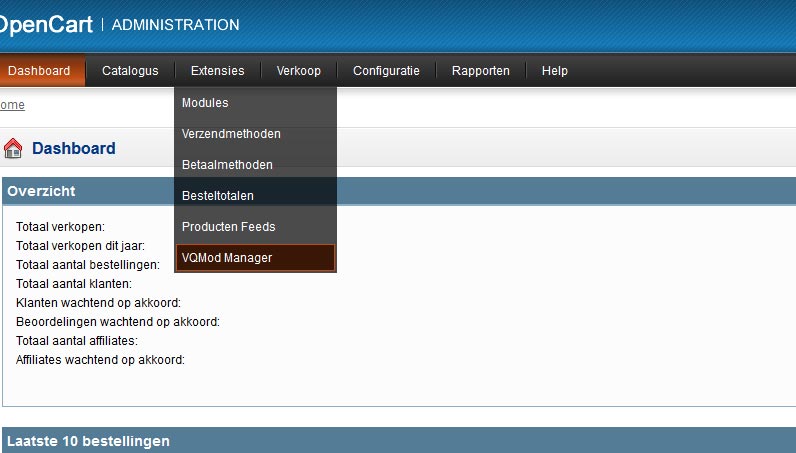Open the Verkoop menu
This screenshot has width=796, height=453.
[x=298, y=71]
